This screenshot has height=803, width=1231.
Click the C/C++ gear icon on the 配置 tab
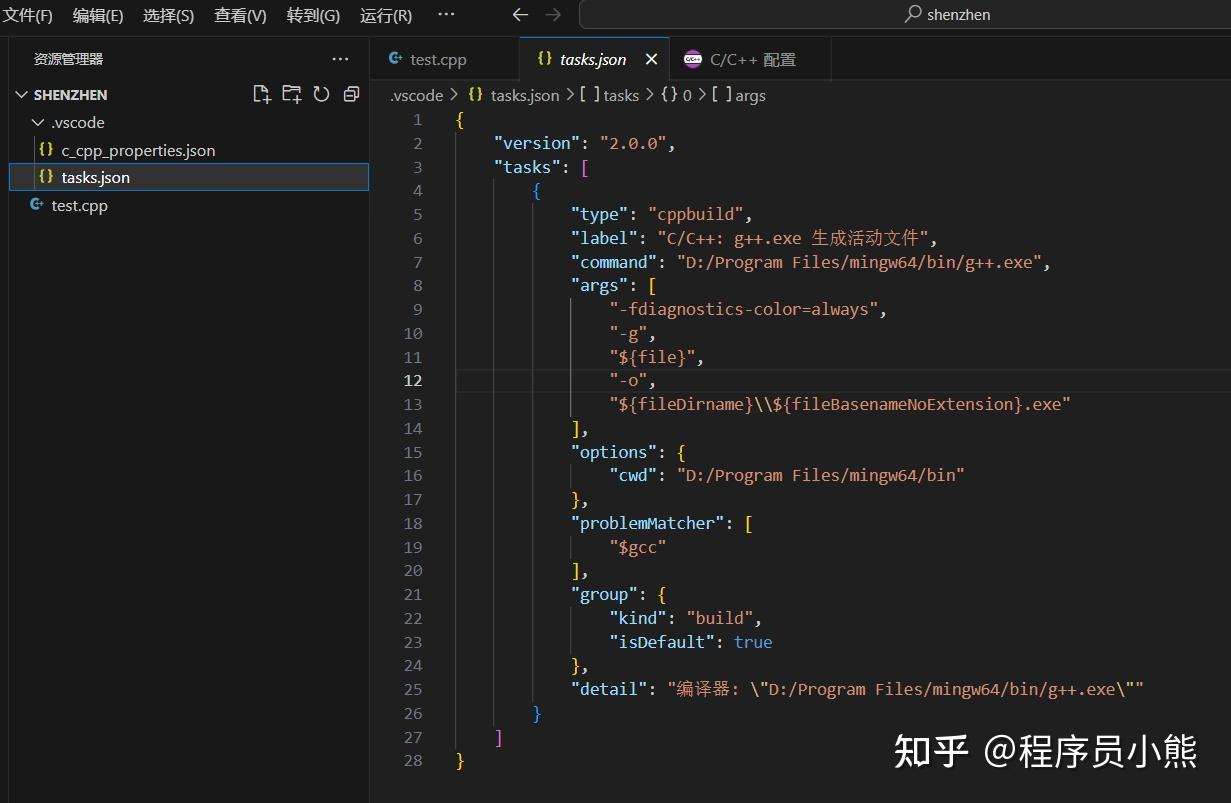[694, 59]
